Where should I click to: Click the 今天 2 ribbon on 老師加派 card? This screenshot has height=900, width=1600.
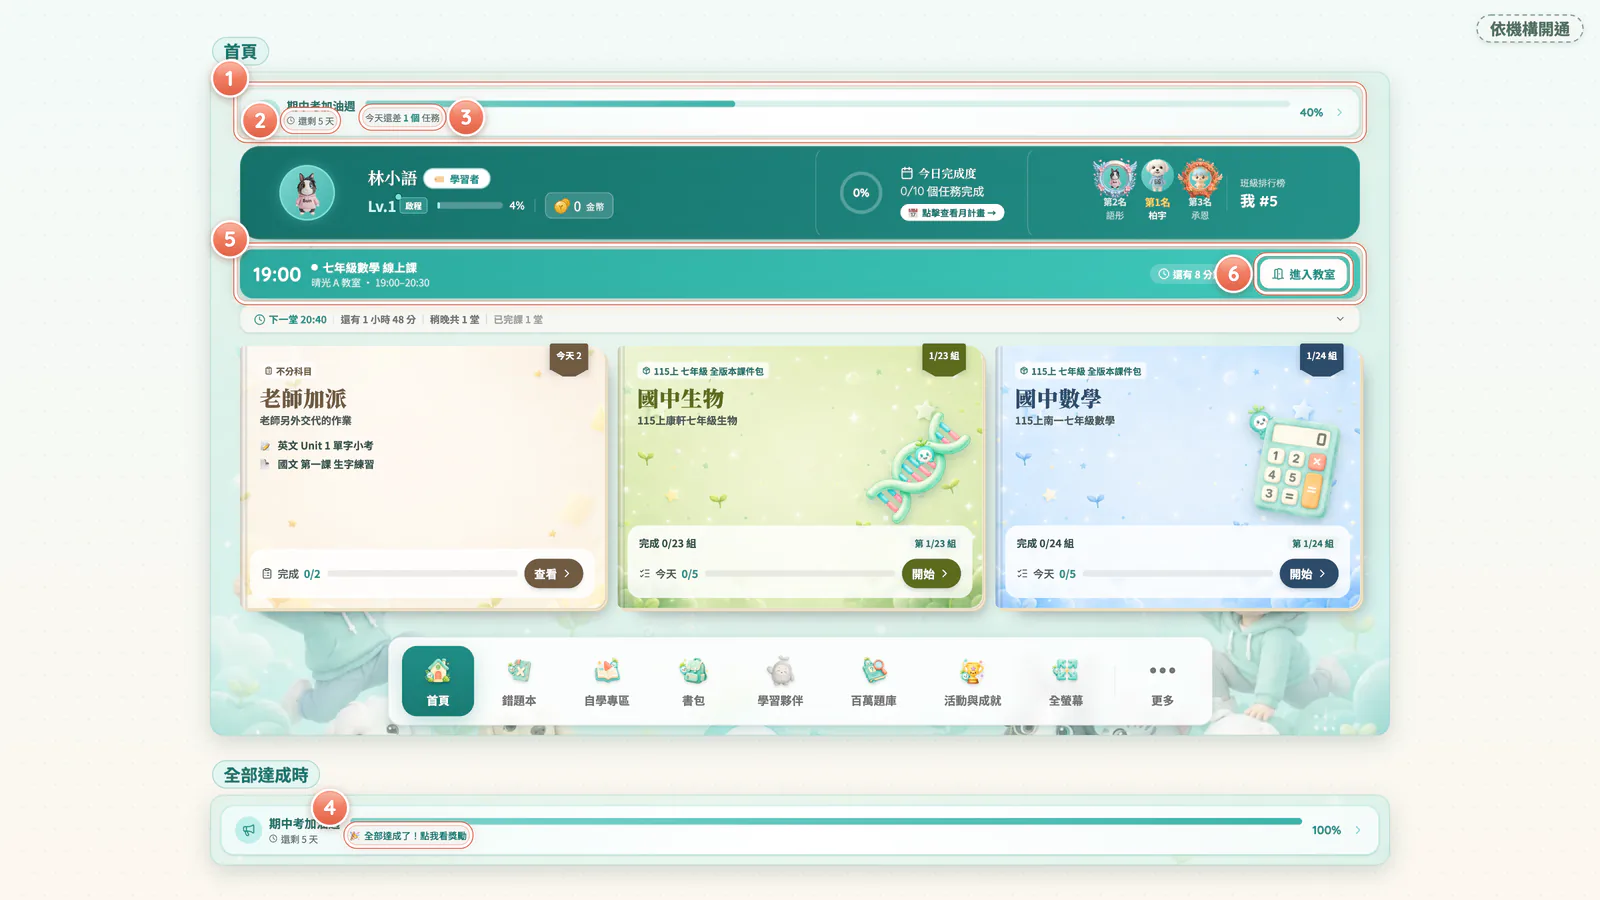(569, 358)
